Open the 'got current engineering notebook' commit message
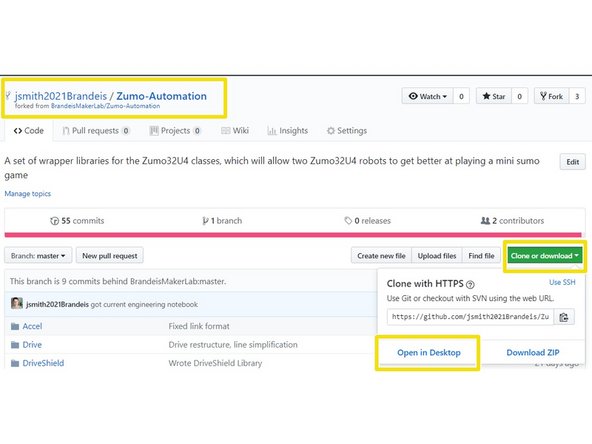Viewport: 592px width, 444px height. coord(144,304)
